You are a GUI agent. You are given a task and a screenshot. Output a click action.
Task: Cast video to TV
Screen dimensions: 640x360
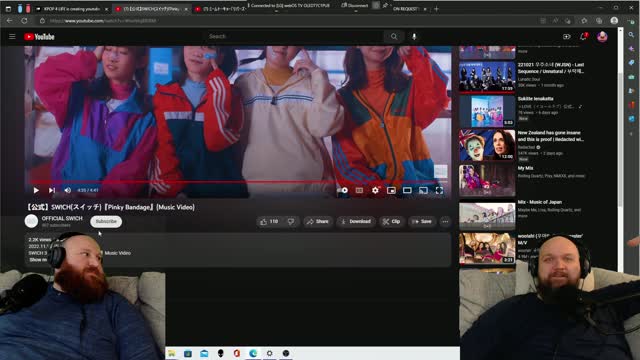click(423, 190)
